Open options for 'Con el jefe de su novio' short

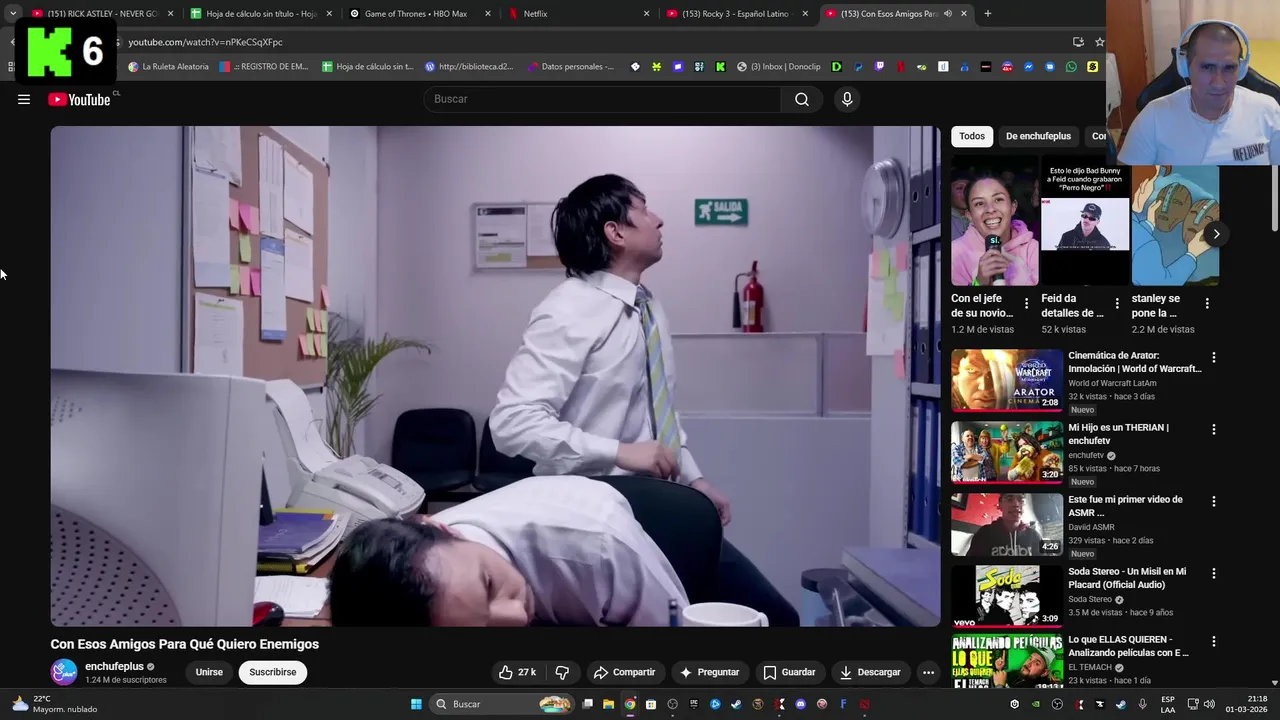[1026, 303]
